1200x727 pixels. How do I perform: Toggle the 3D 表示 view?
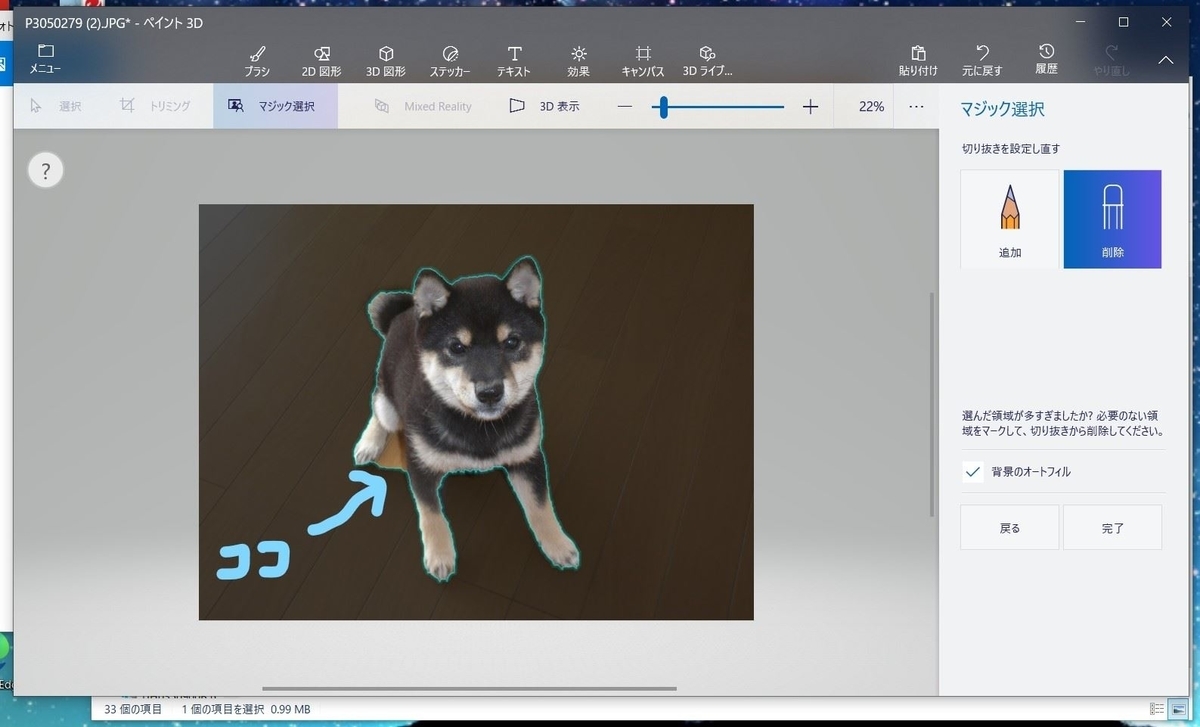(544, 106)
